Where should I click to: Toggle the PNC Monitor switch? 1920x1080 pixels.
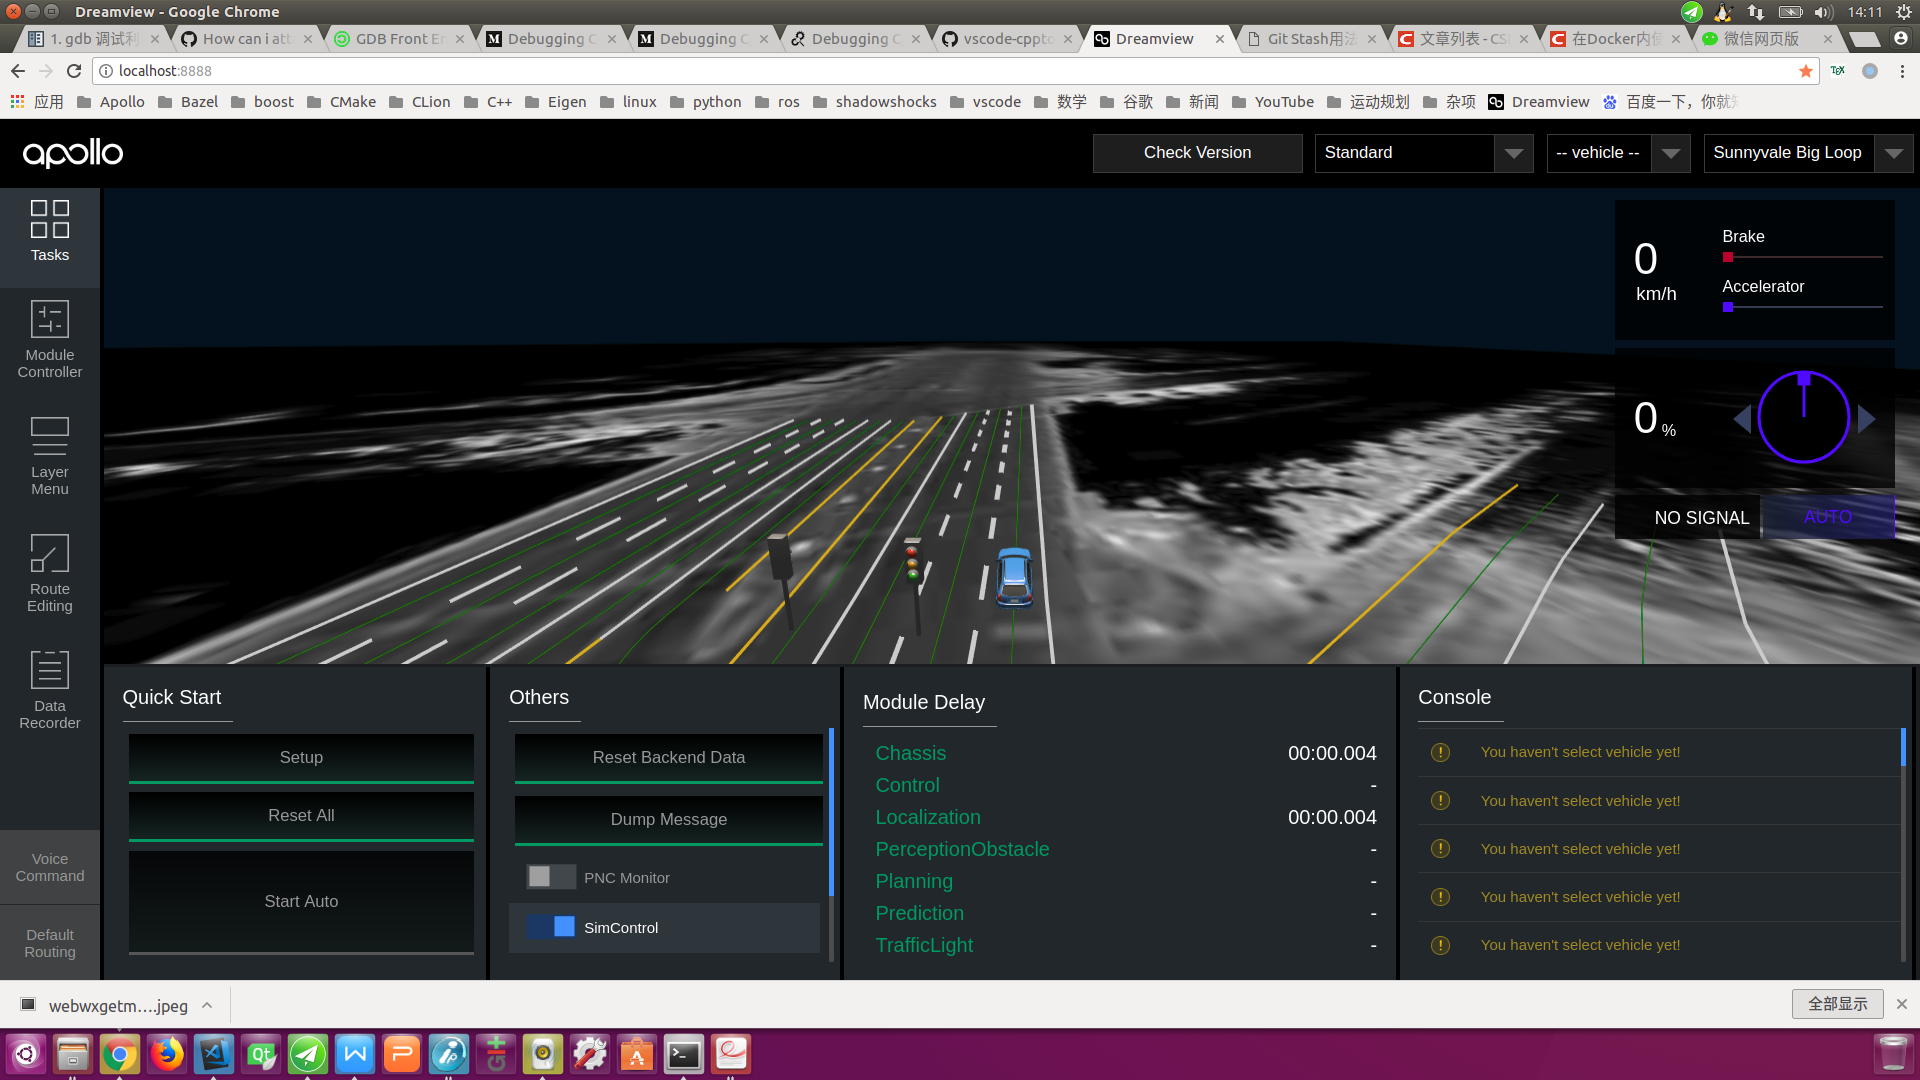pos(549,876)
